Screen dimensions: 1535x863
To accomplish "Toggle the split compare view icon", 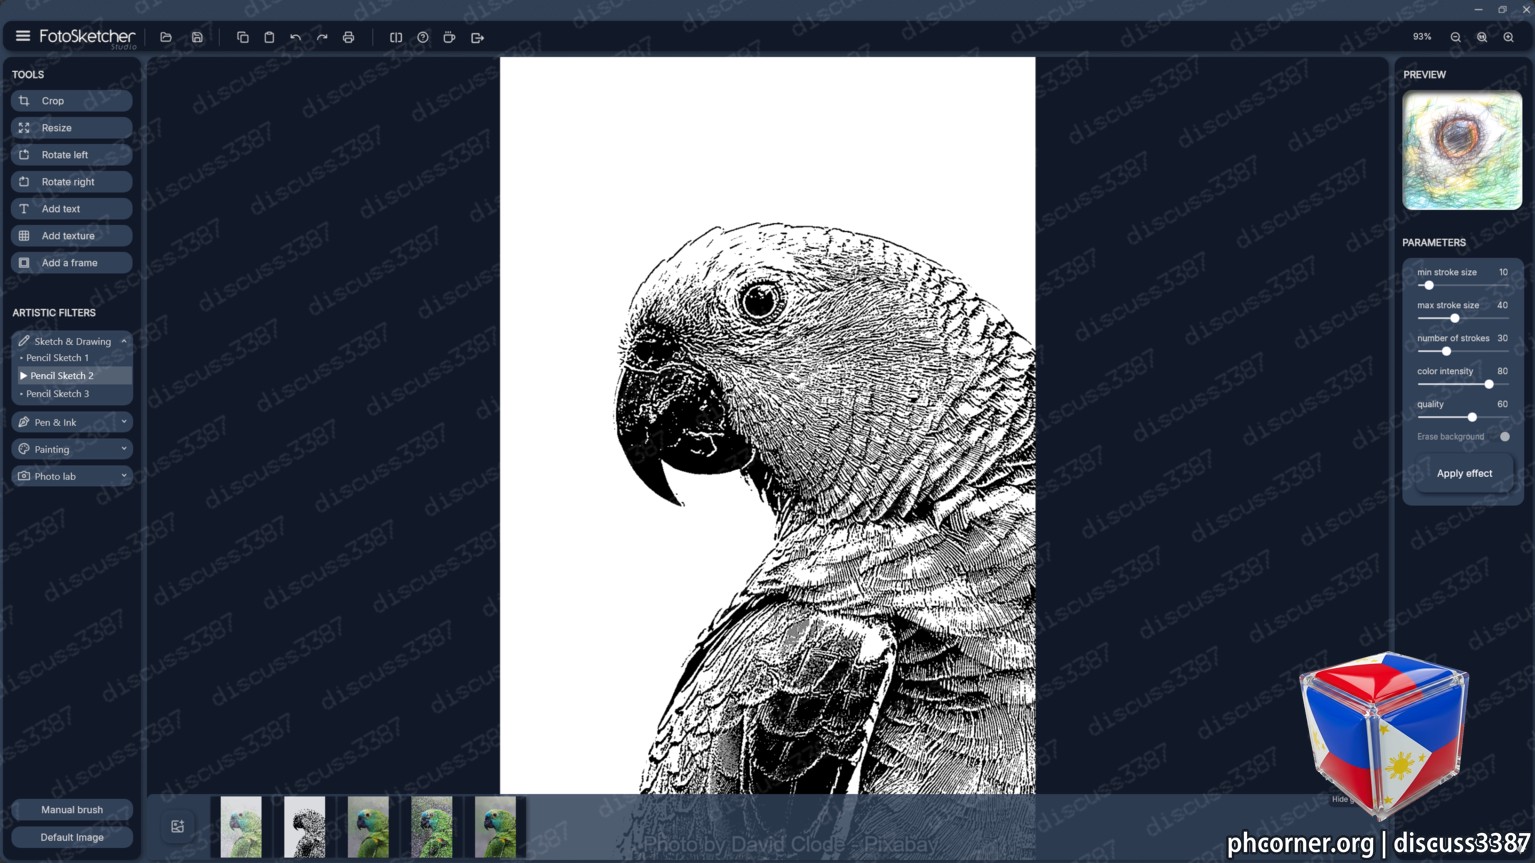I will click(396, 38).
